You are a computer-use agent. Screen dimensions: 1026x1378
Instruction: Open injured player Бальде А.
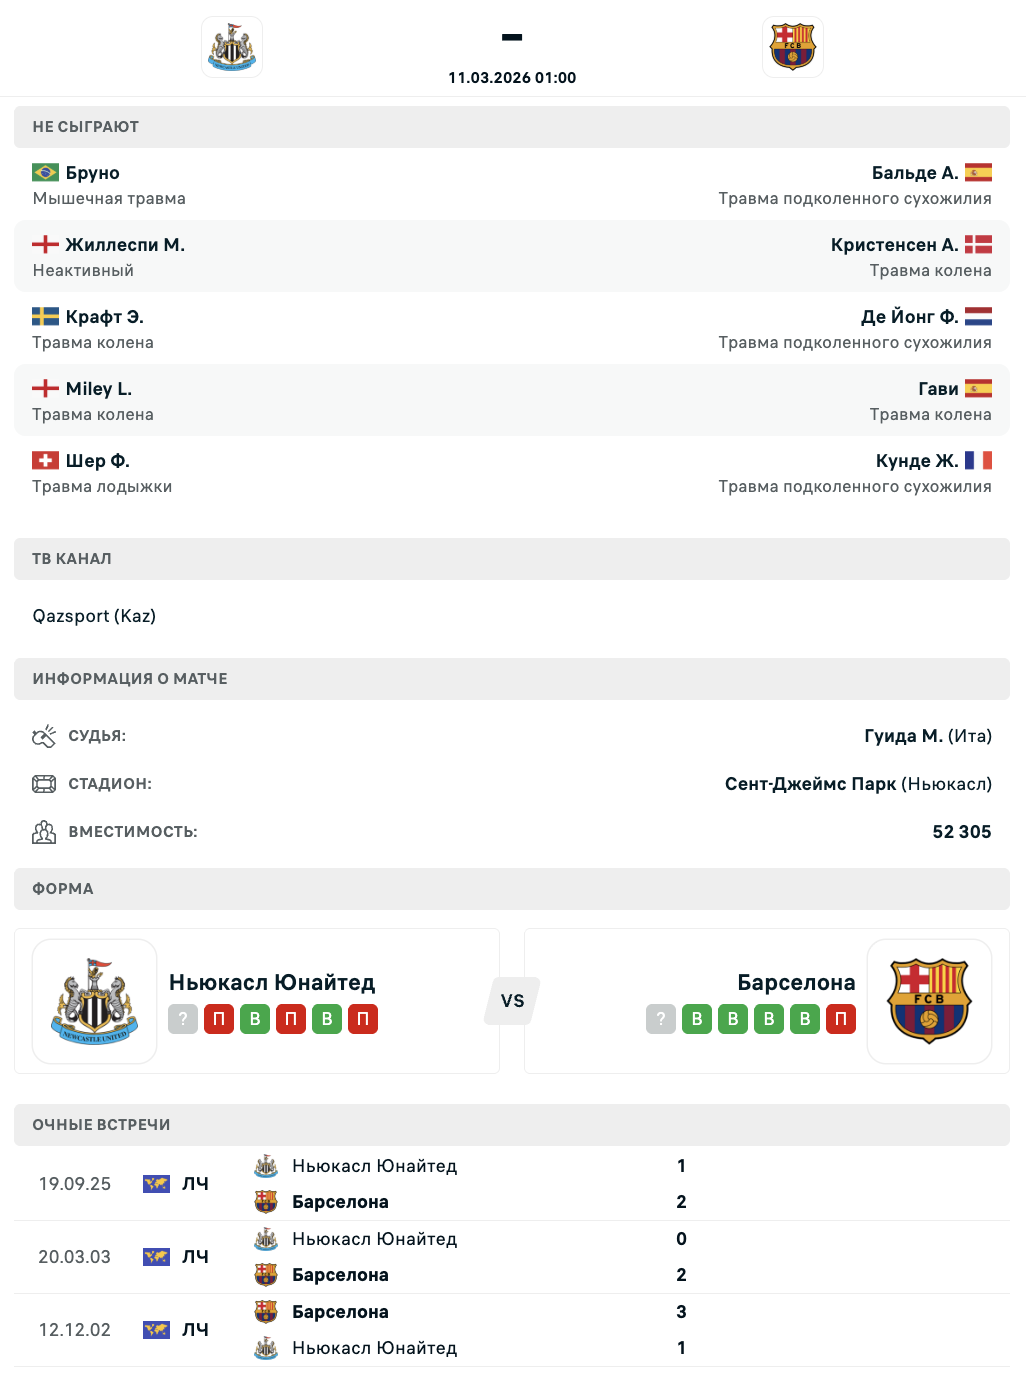click(914, 173)
